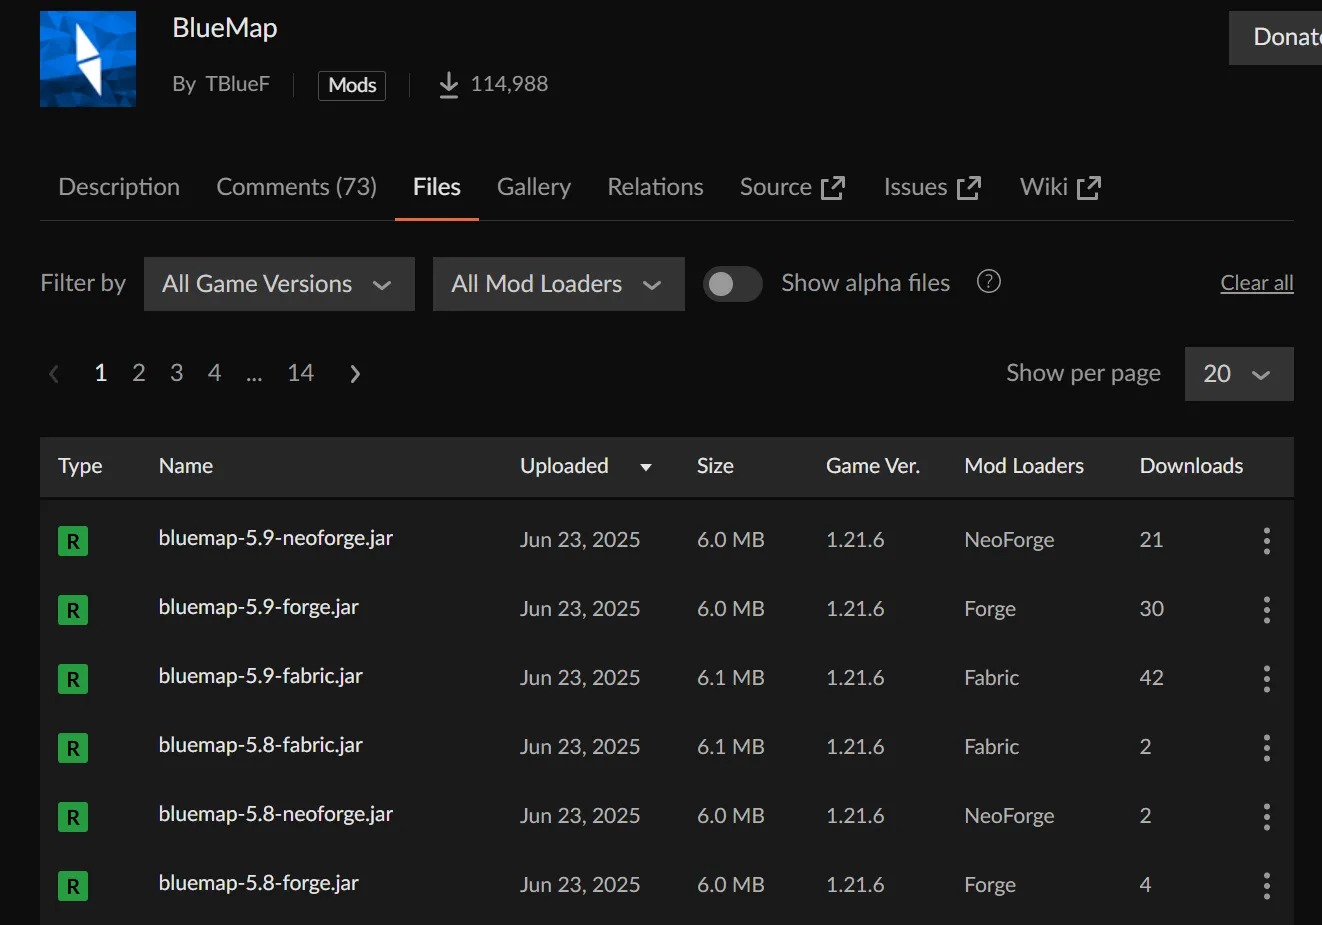The width and height of the screenshot is (1322, 925).
Task: Switch to the Relations tab
Action: pos(655,187)
